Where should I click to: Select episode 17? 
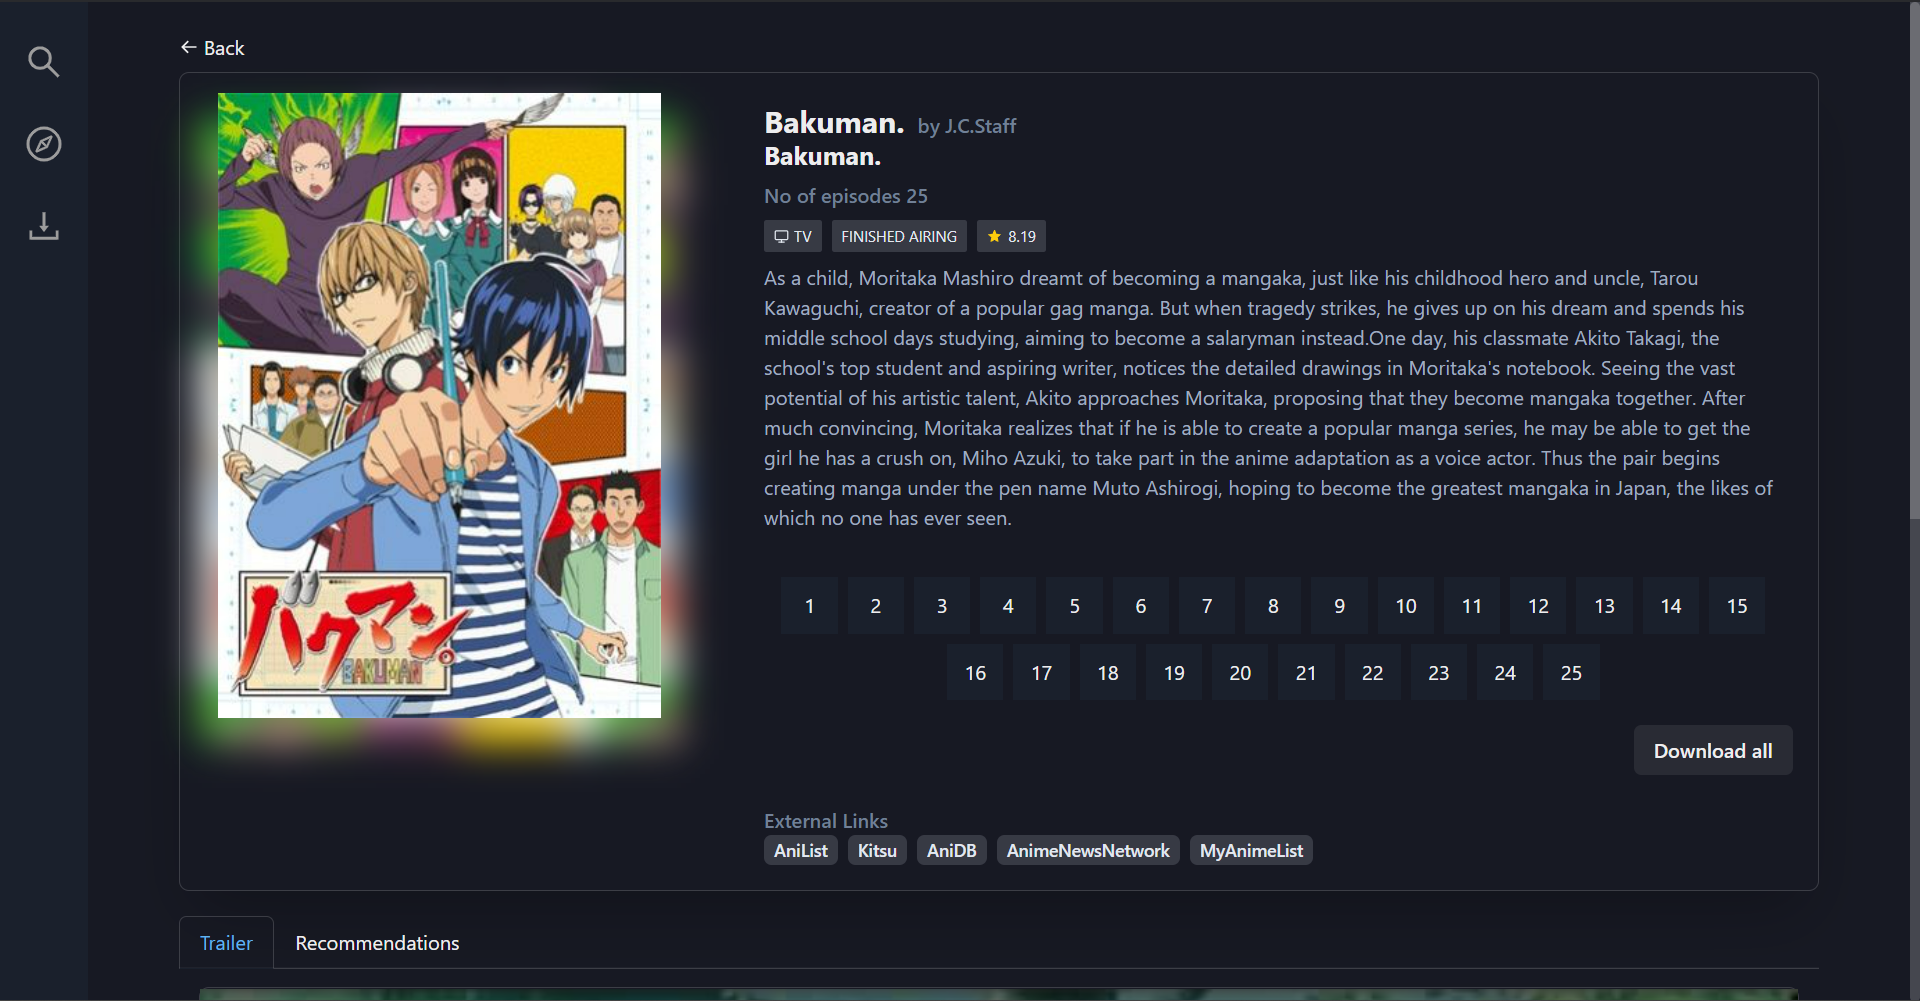point(1042,672)
